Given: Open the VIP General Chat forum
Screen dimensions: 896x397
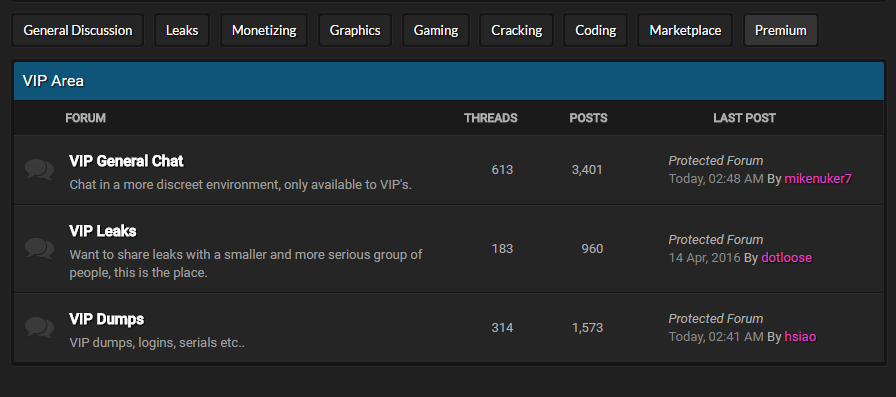Looking at the screenshot, I should (x=126, y=161).
